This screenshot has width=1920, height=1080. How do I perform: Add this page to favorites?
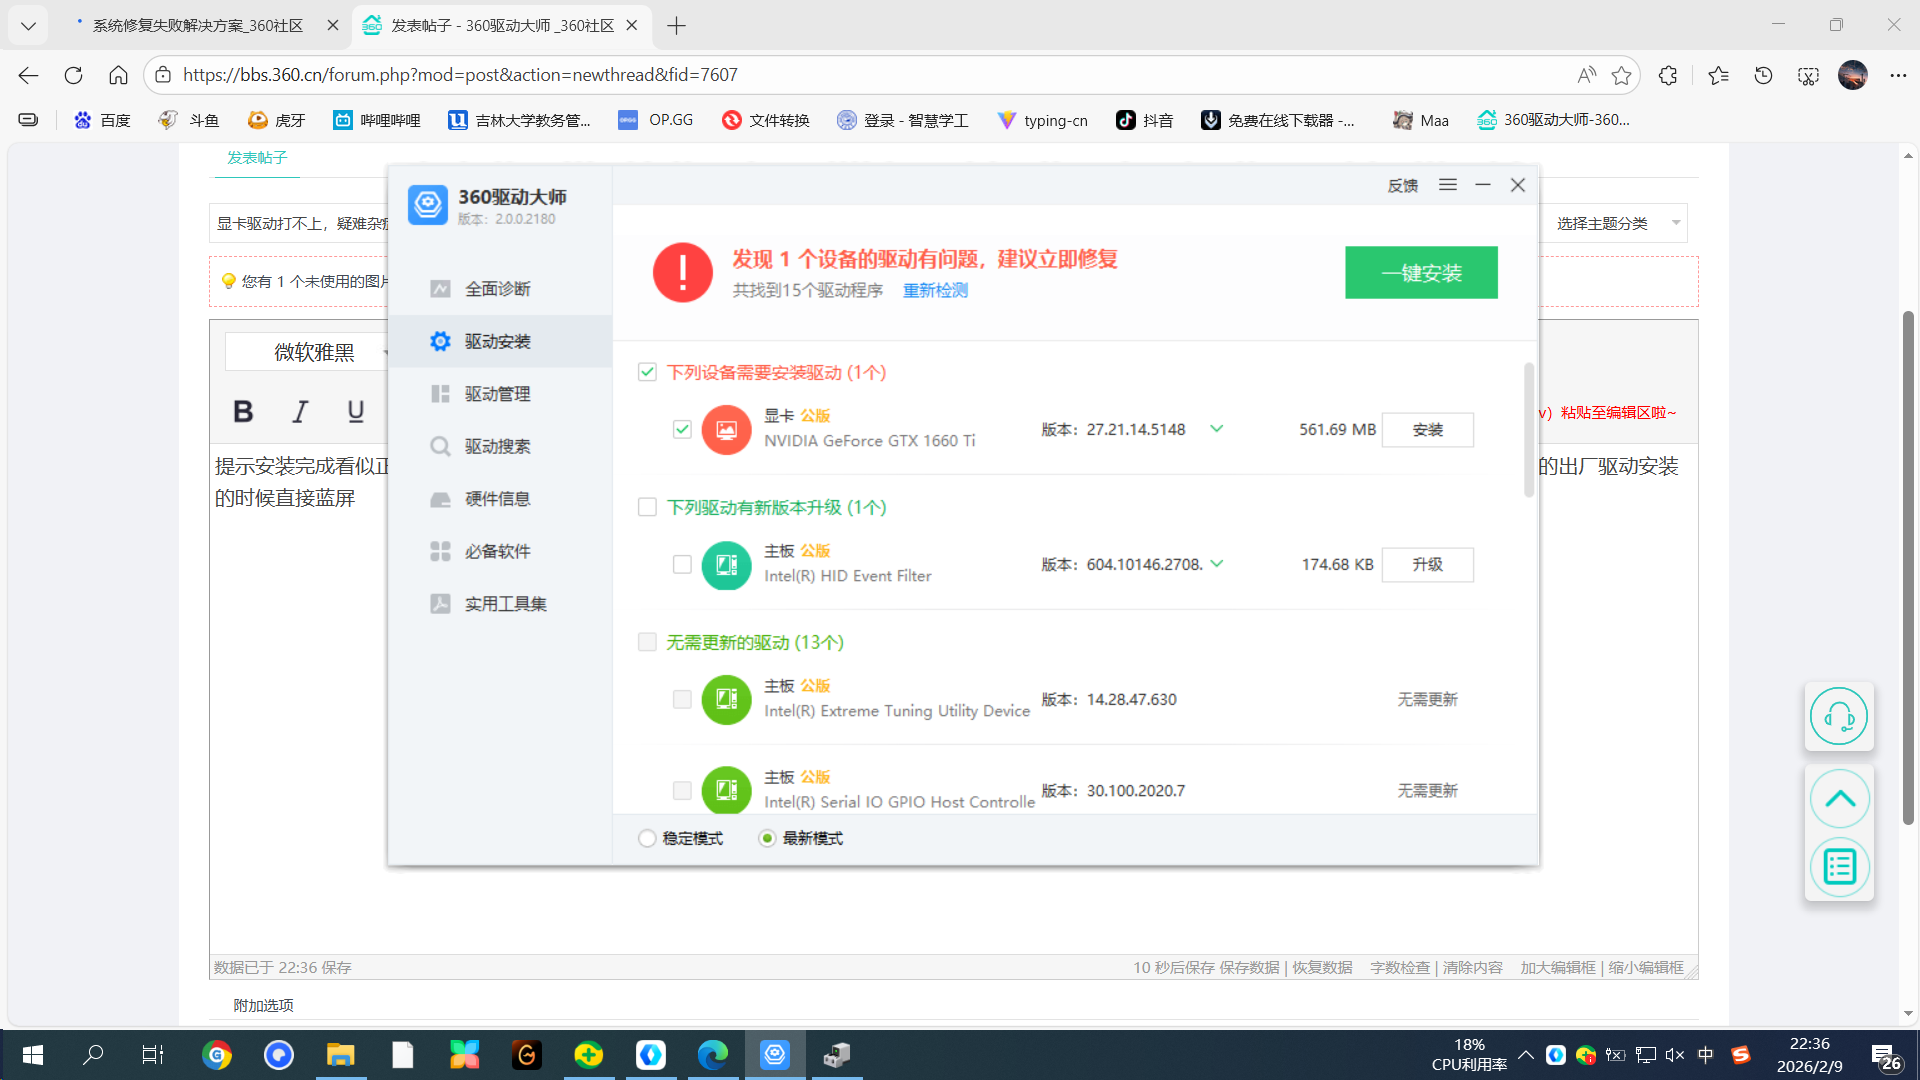coord(1621,75)
